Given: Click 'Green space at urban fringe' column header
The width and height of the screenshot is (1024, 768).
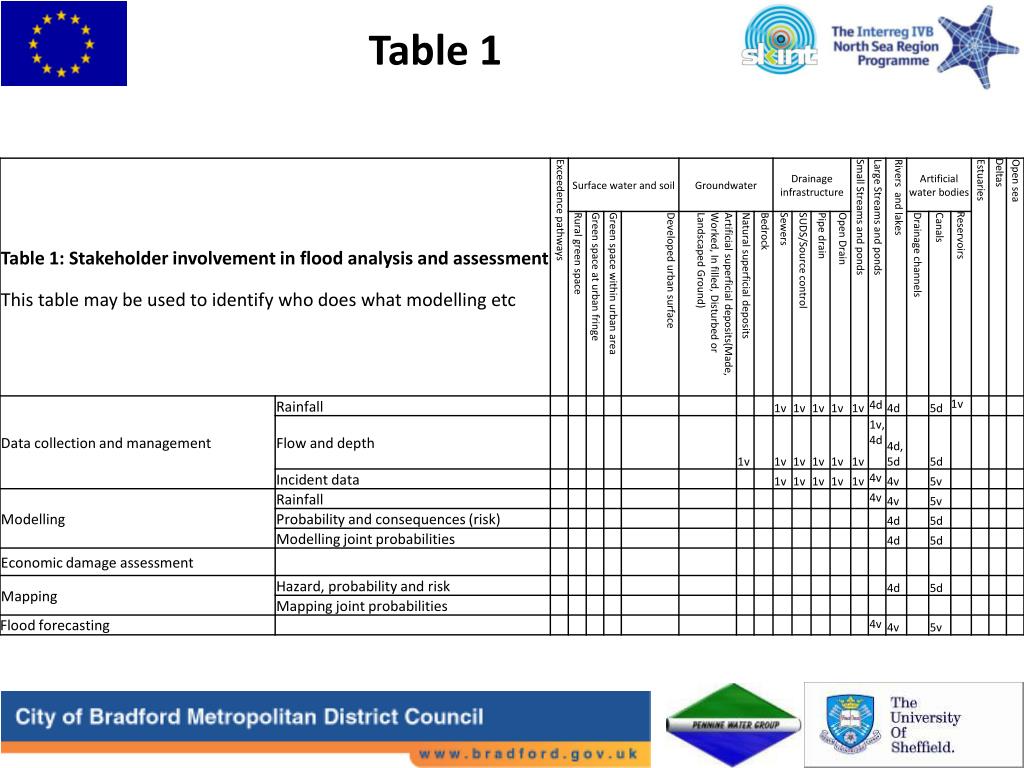Looking at the screenshot, I should coord(594,276).
